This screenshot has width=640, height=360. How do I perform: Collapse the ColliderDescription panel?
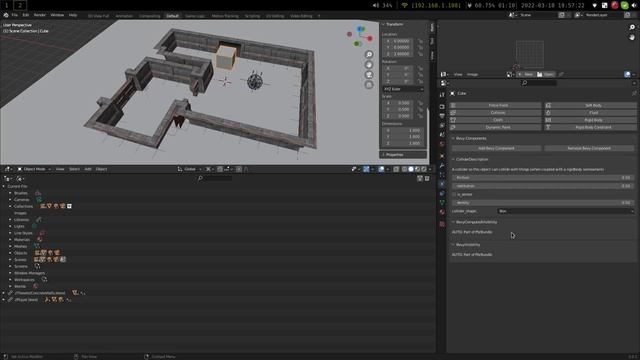tap(453, 159)
